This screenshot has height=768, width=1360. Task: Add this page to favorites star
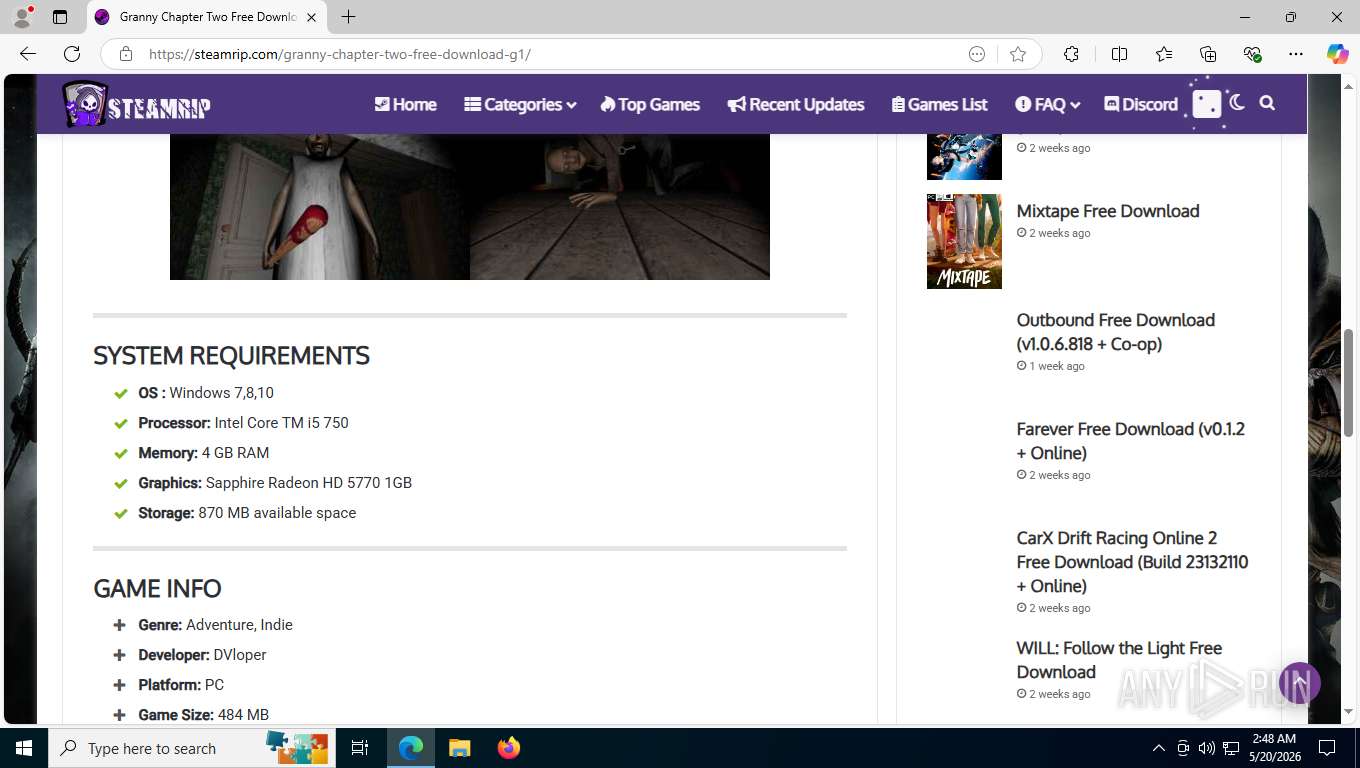pyautogui.click(x=1018, y=54)
